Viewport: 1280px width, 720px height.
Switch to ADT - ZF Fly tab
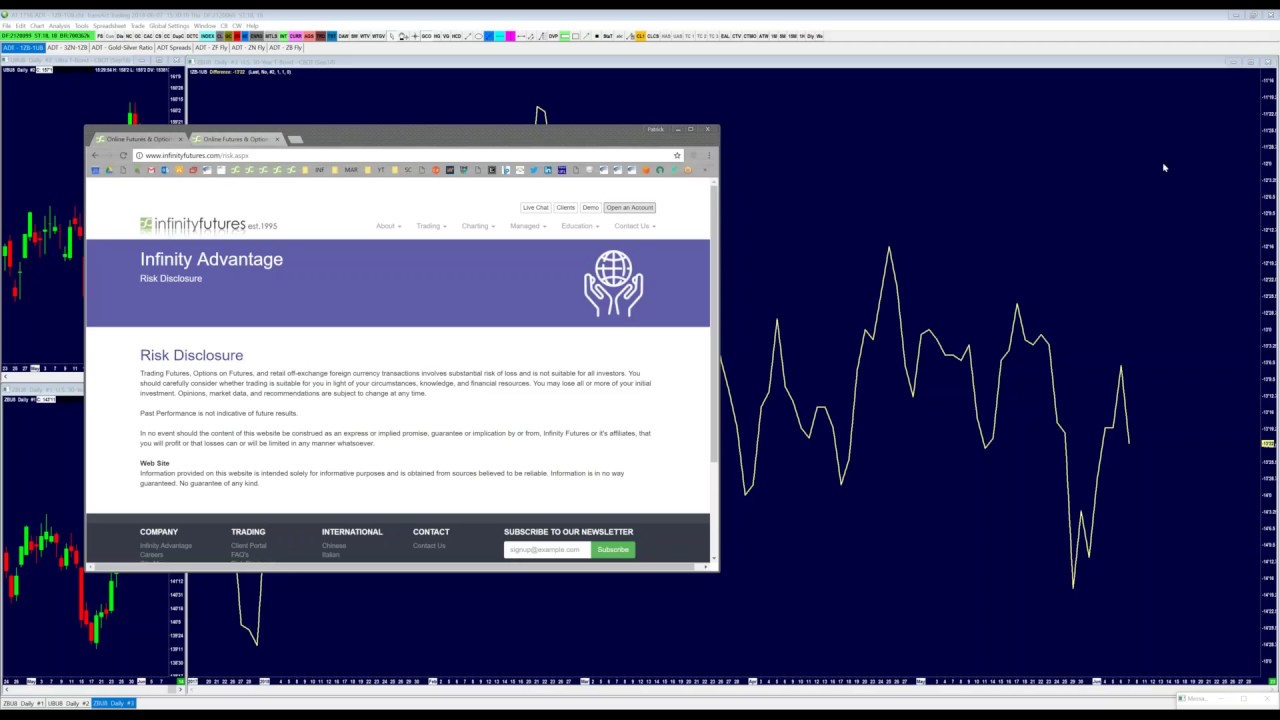pos(211,48)
